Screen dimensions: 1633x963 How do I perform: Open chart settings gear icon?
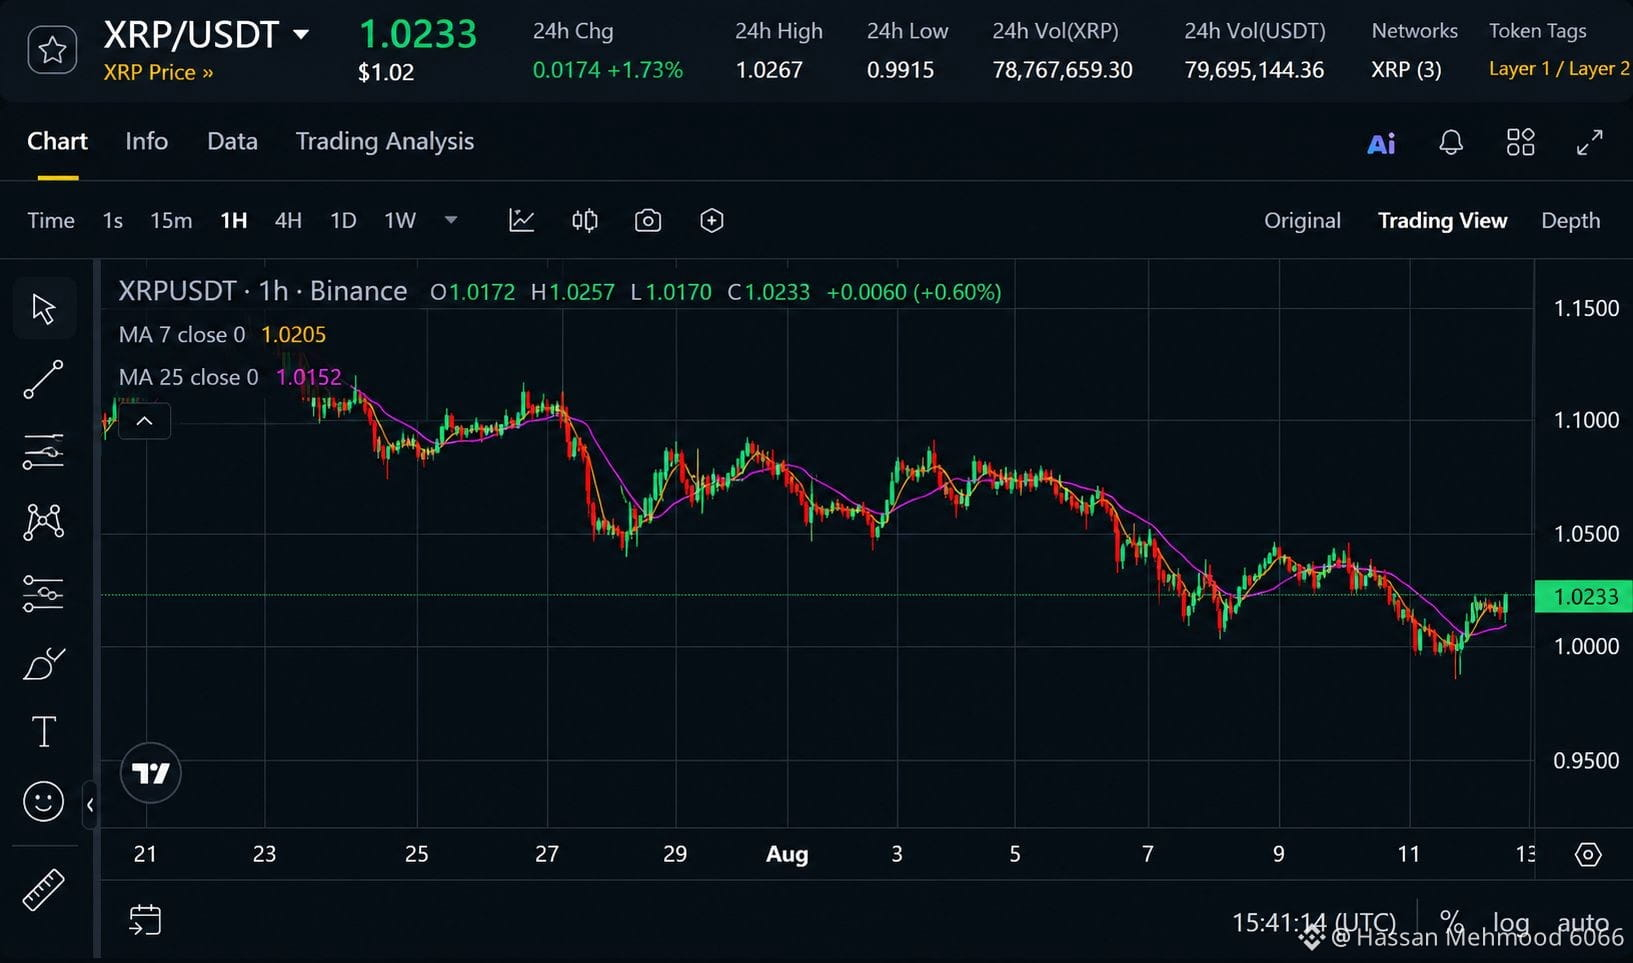point(1588,854)
